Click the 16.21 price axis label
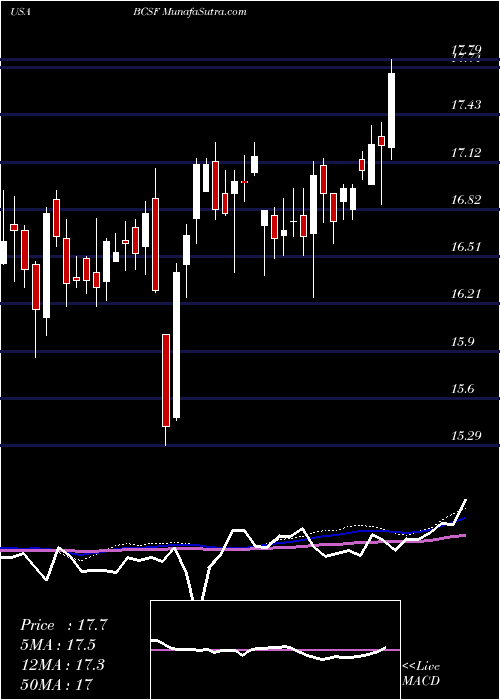Image resolution: width=500 pixels, height=700 pixels. [x=466, y=294]
